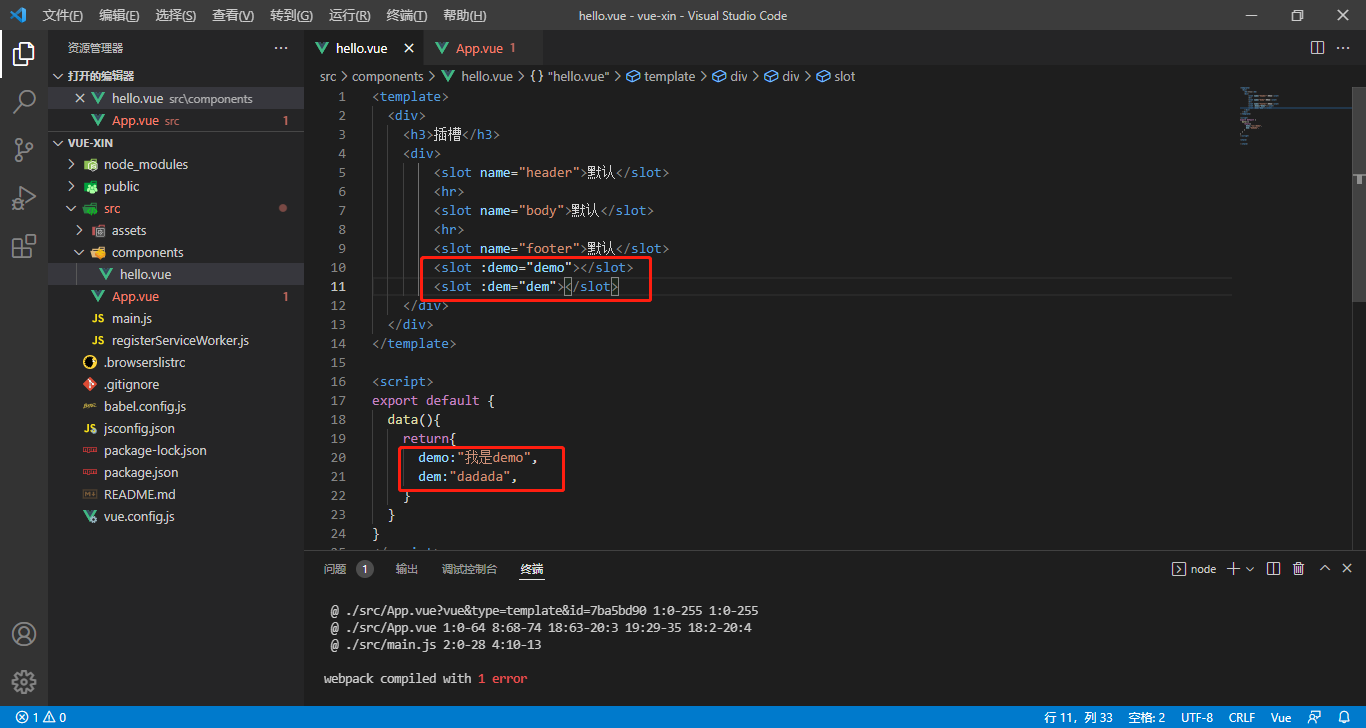Open .browserslistrc file
1366x728 pixels.
(176, 362)
